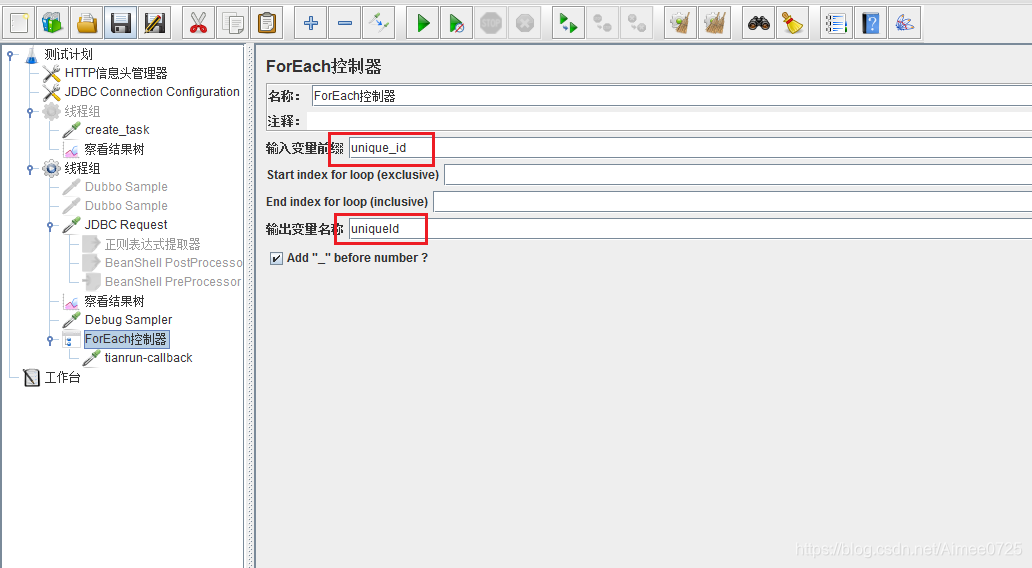Select 察看结果树 under create_task

pos(114,149)
